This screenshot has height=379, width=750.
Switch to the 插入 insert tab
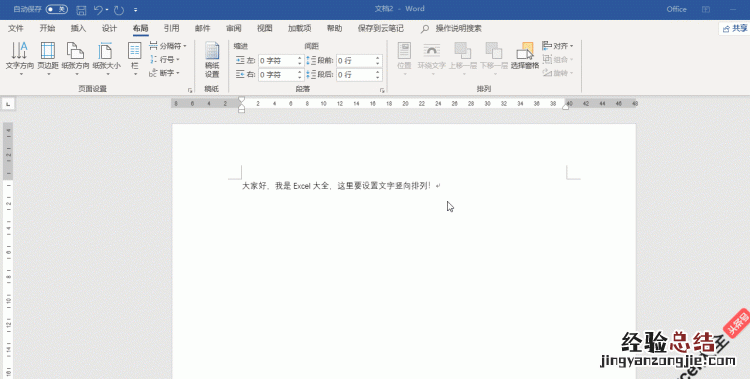click(78, 28)
